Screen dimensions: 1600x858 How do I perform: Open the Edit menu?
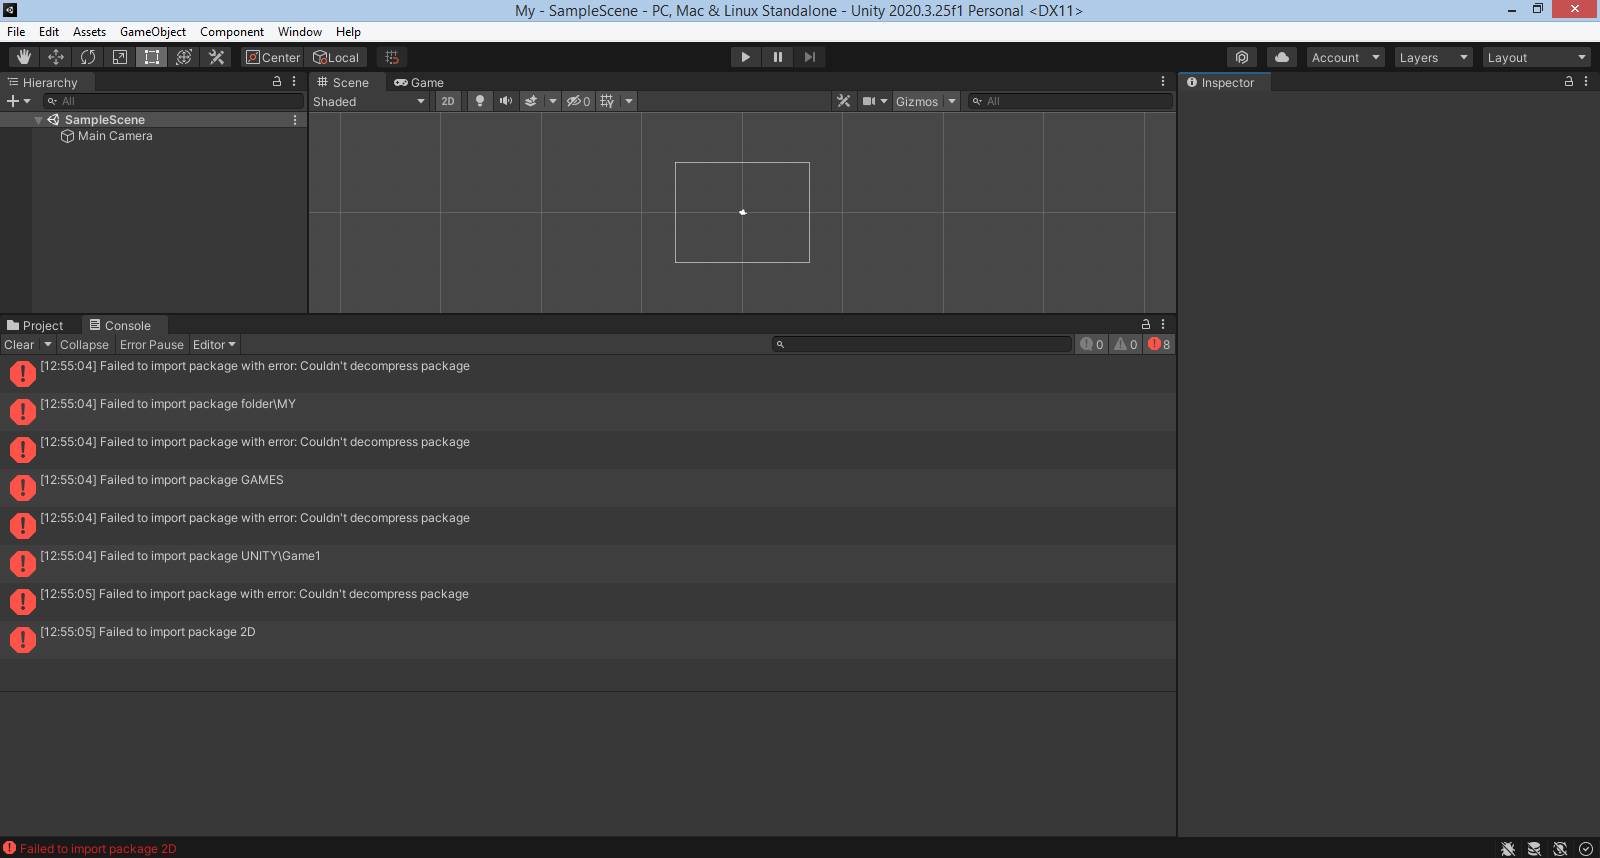[x=49, y=32]
